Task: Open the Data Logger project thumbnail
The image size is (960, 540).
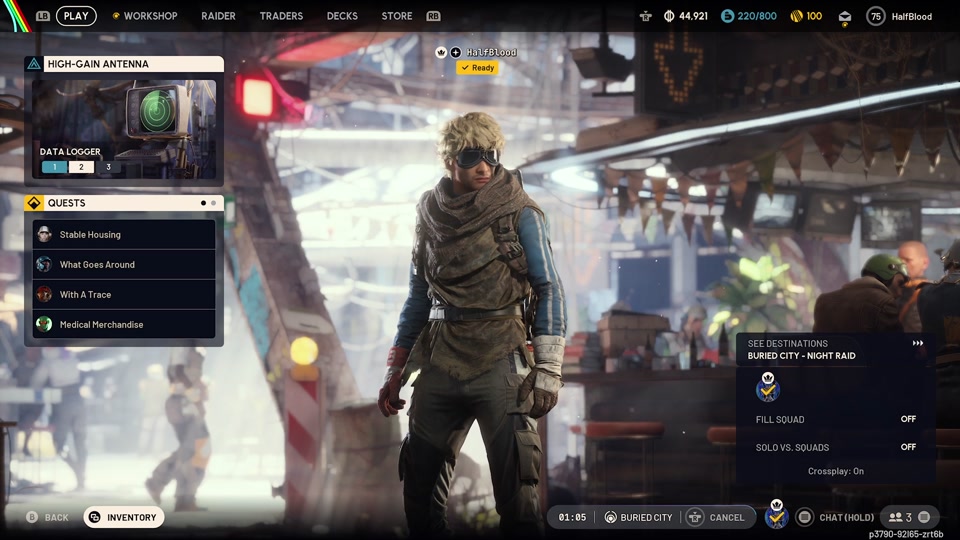Action: pyautogui.click(x=124, y=129)
